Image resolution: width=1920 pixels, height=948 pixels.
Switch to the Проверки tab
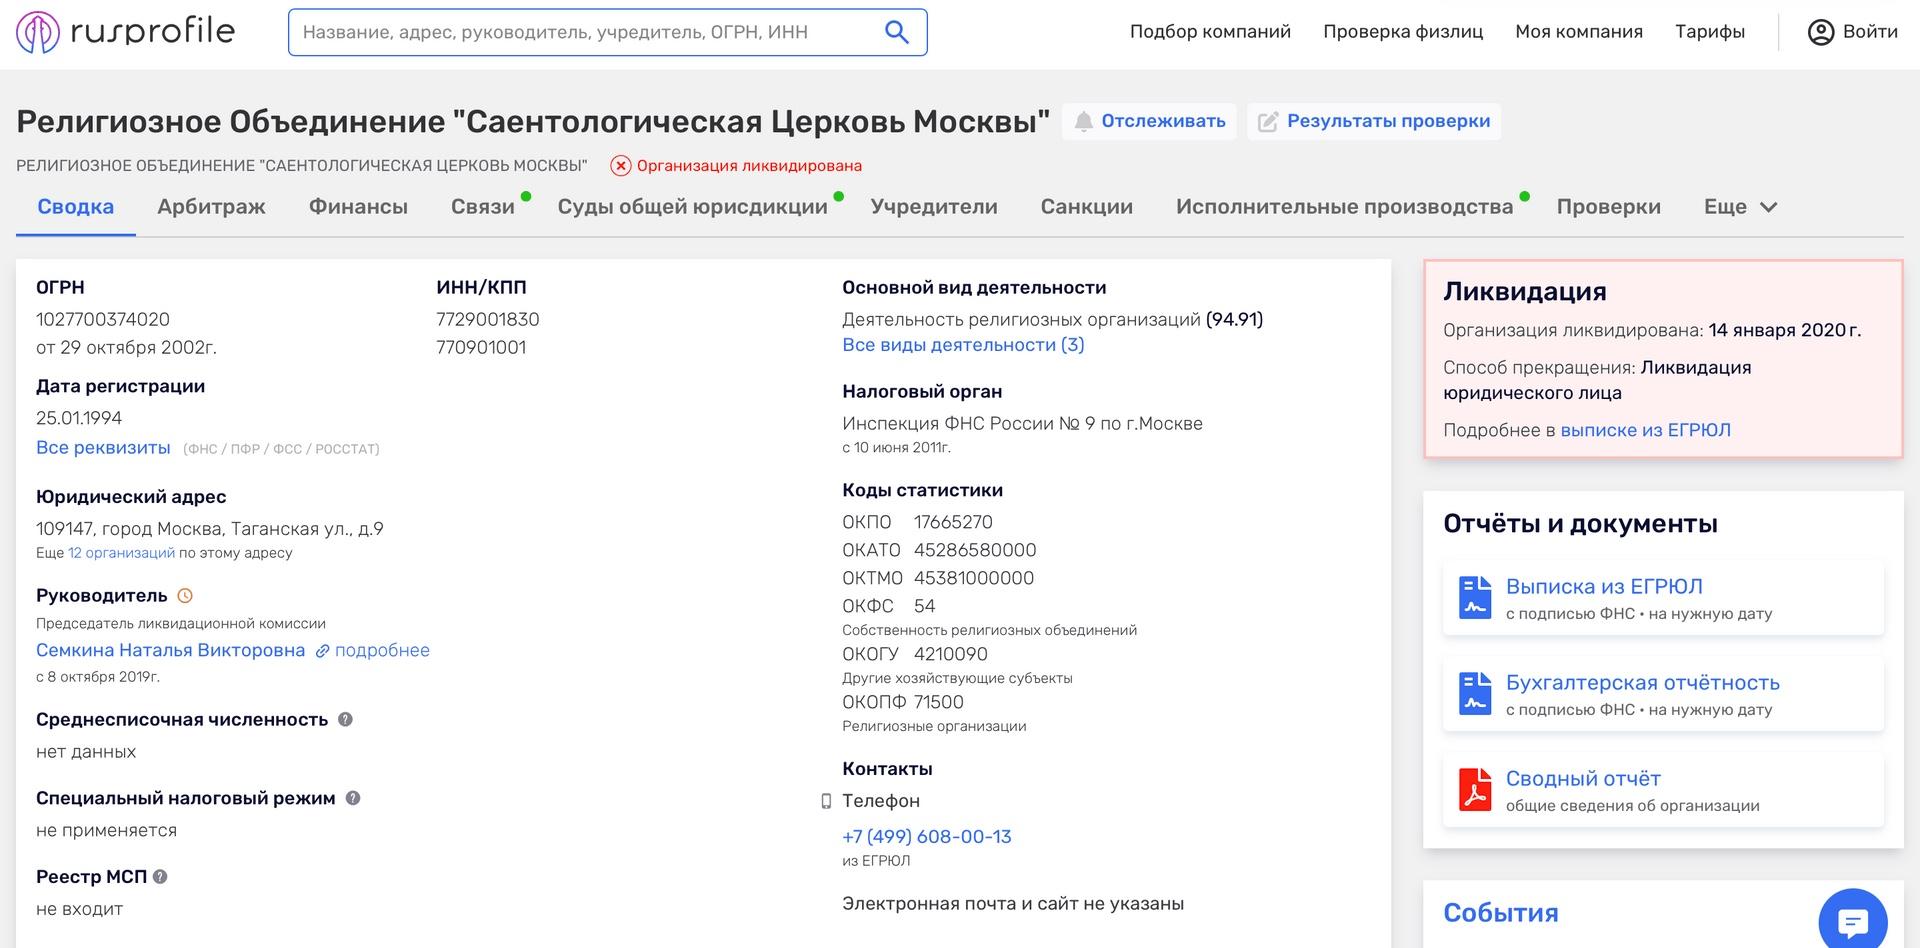[x=1609, y=207]
